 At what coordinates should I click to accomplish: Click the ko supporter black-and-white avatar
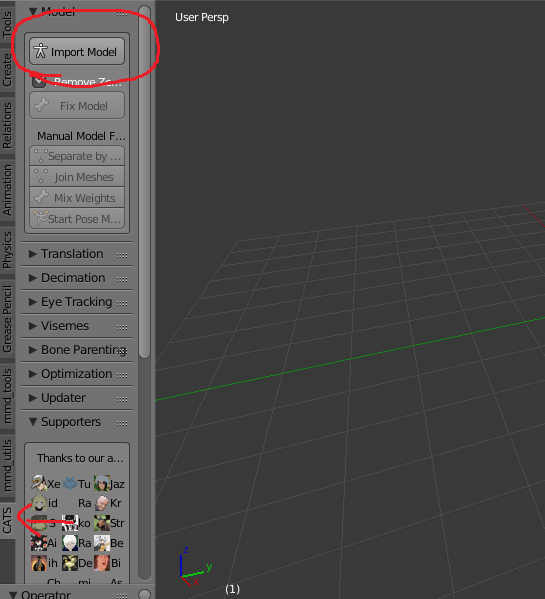pyautogui.click(x=70, y=523)
